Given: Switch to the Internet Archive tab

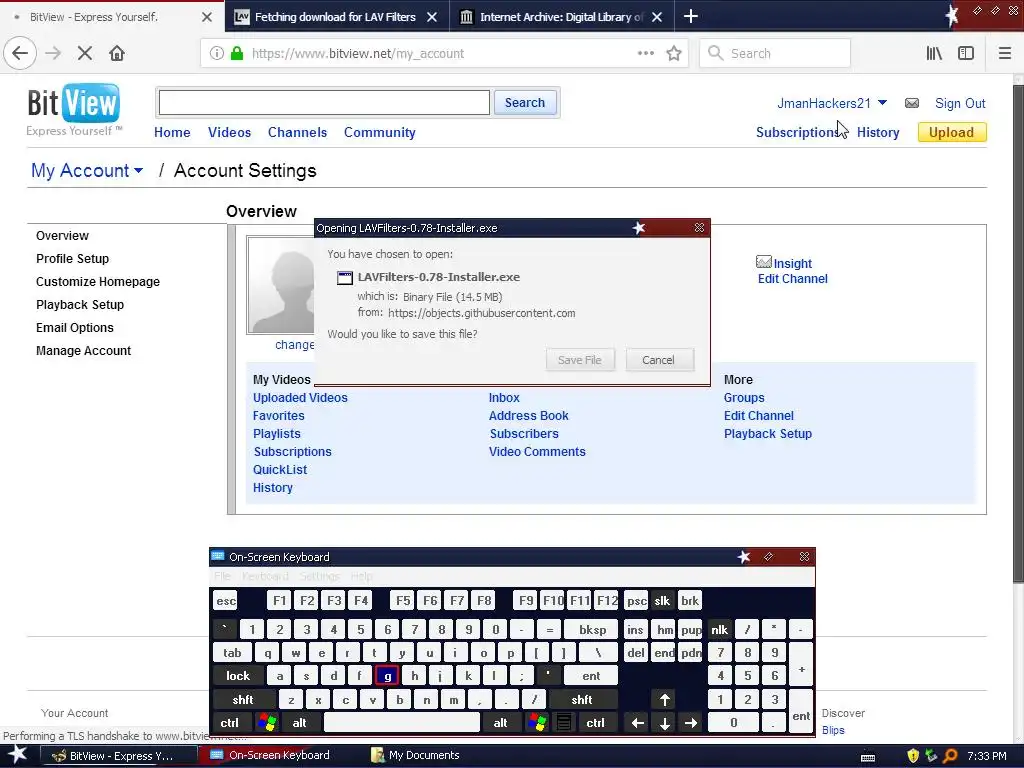Looking at the screenshot, I should pyautogui.click(x=562, y=17).
